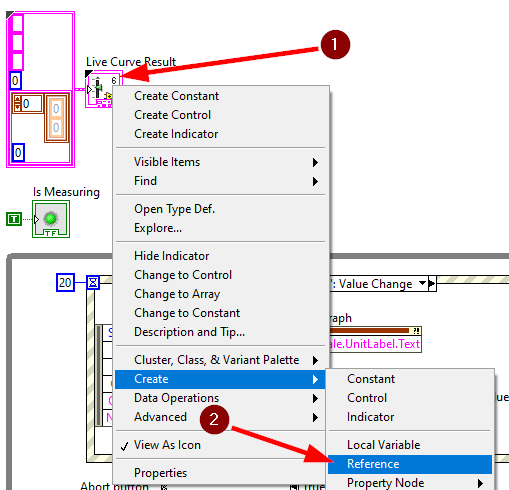Select the numeric constant 20
This screenshot has width=509, height=490.
pyautogui.click(x=65, y=283)
